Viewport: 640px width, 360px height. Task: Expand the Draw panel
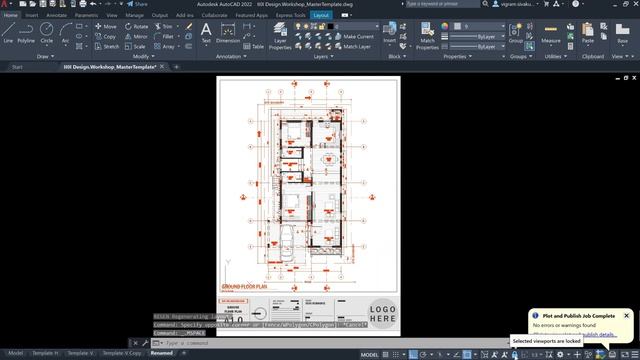tap(45, 56)
